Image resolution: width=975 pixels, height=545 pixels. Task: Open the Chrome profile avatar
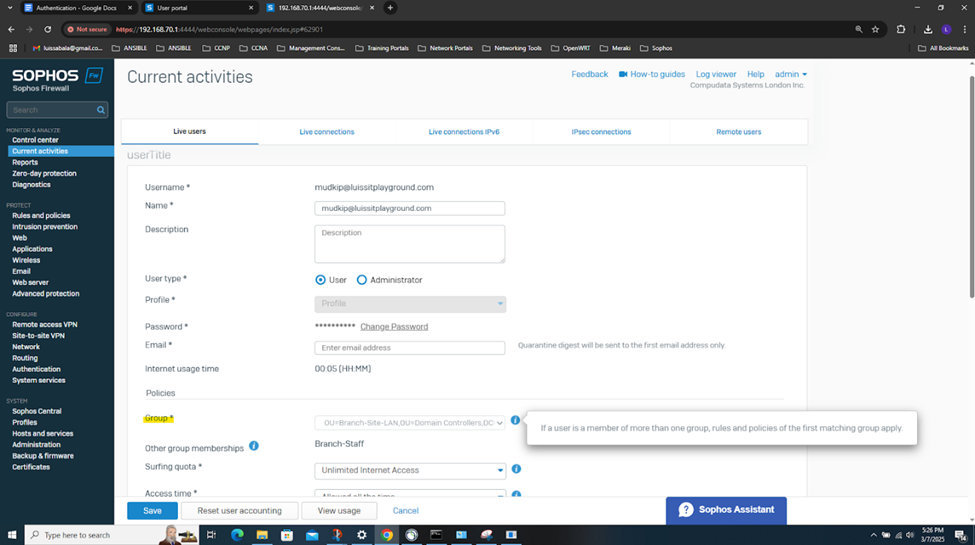click(946, 29)
